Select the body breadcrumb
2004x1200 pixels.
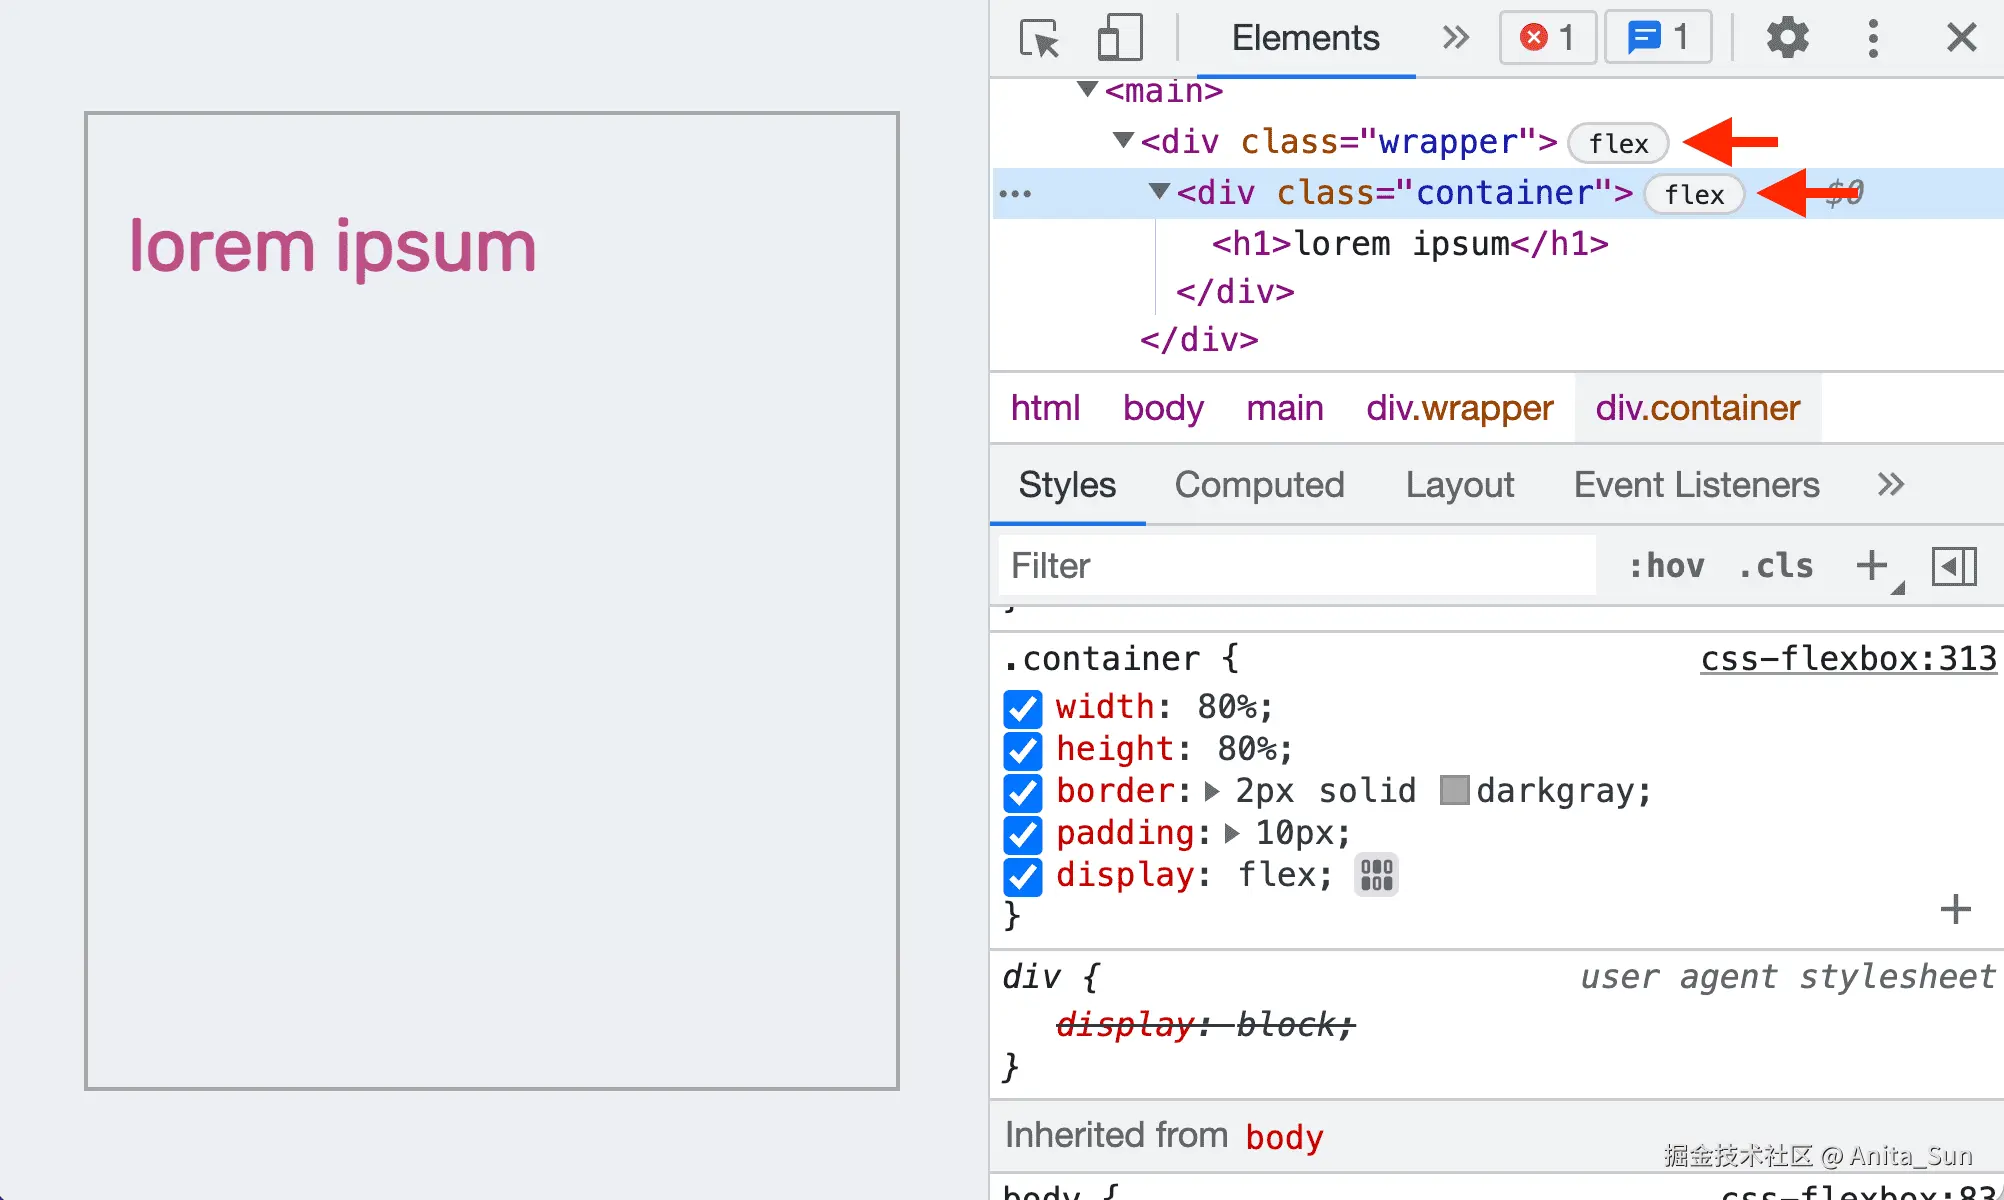(1163, 408)
